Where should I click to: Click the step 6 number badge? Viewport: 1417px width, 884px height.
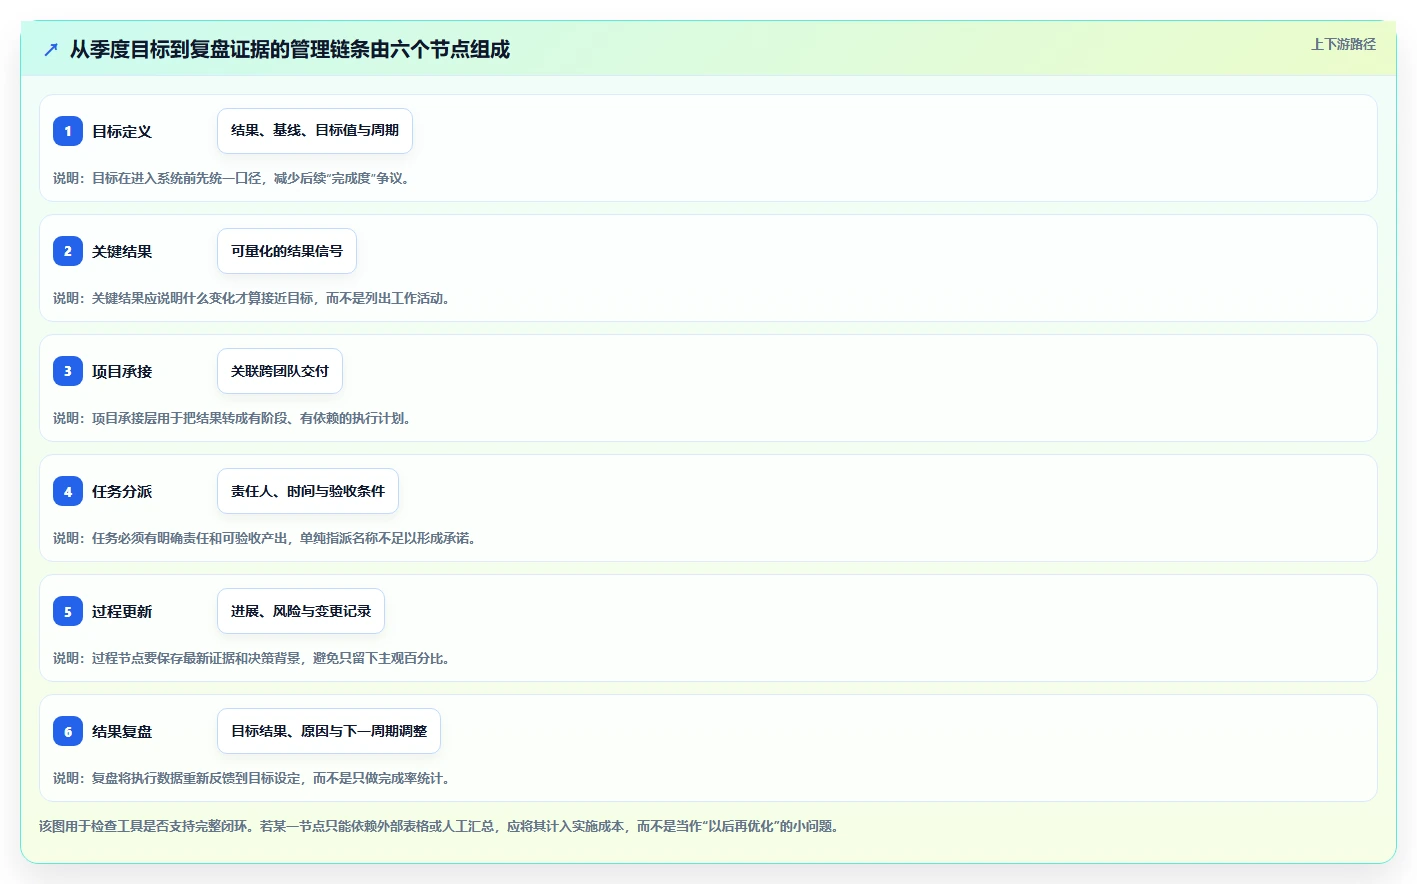tap(68, 731)
